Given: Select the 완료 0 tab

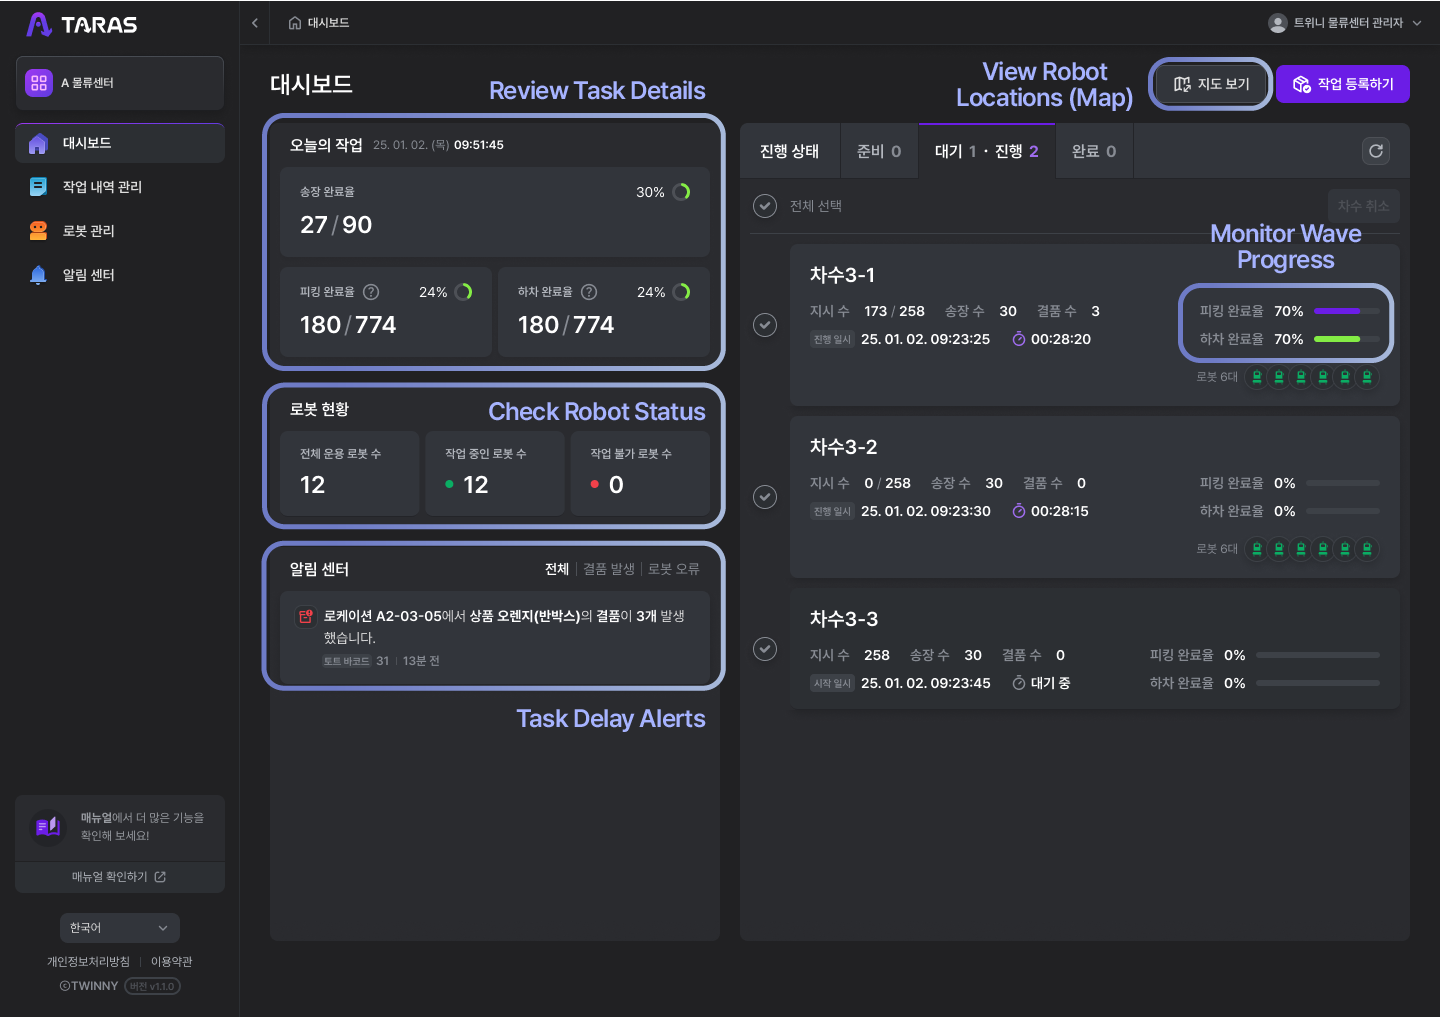Looking at the screenshot, I should [1094, 151].
